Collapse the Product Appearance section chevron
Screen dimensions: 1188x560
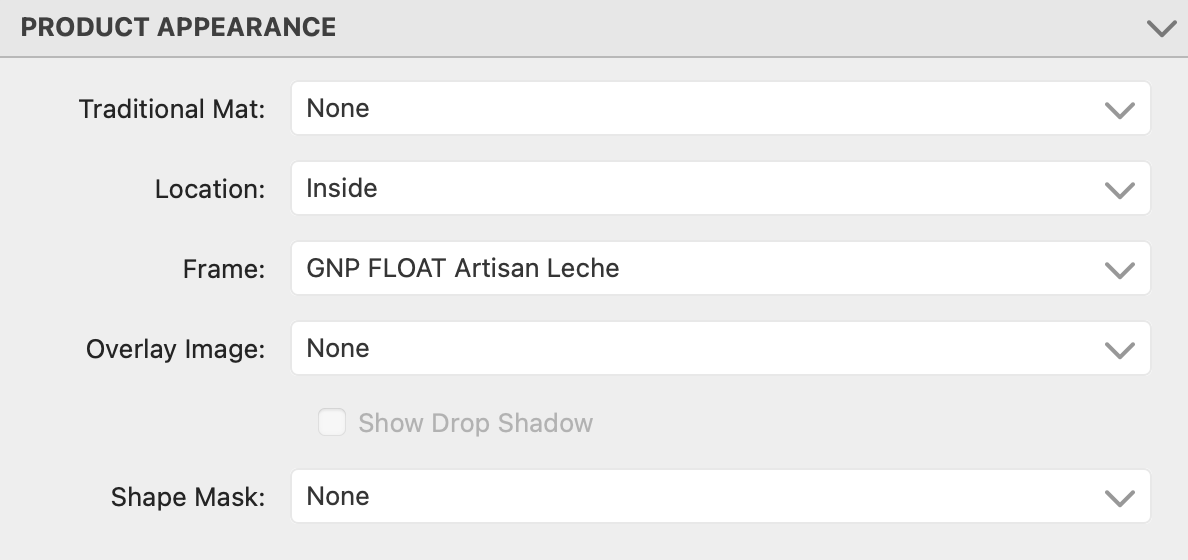(1161, 28)
